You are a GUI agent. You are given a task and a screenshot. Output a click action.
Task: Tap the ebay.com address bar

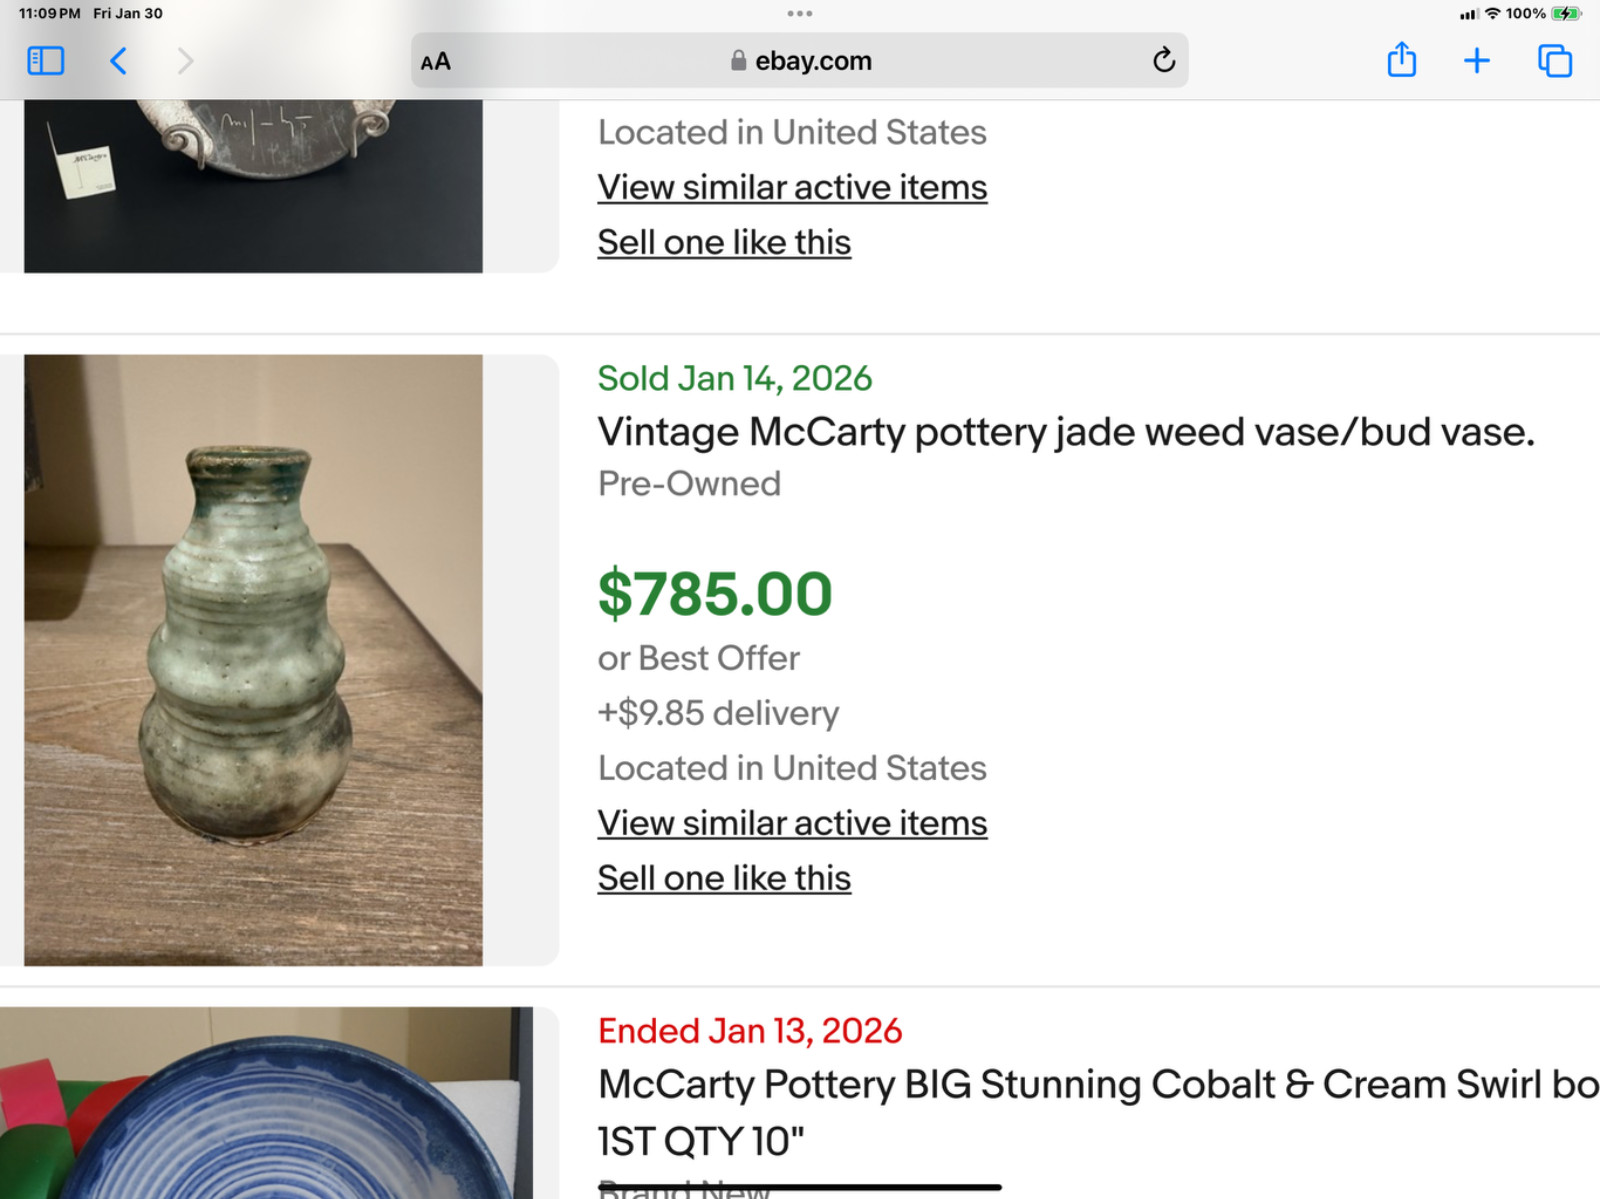point(800,61)
